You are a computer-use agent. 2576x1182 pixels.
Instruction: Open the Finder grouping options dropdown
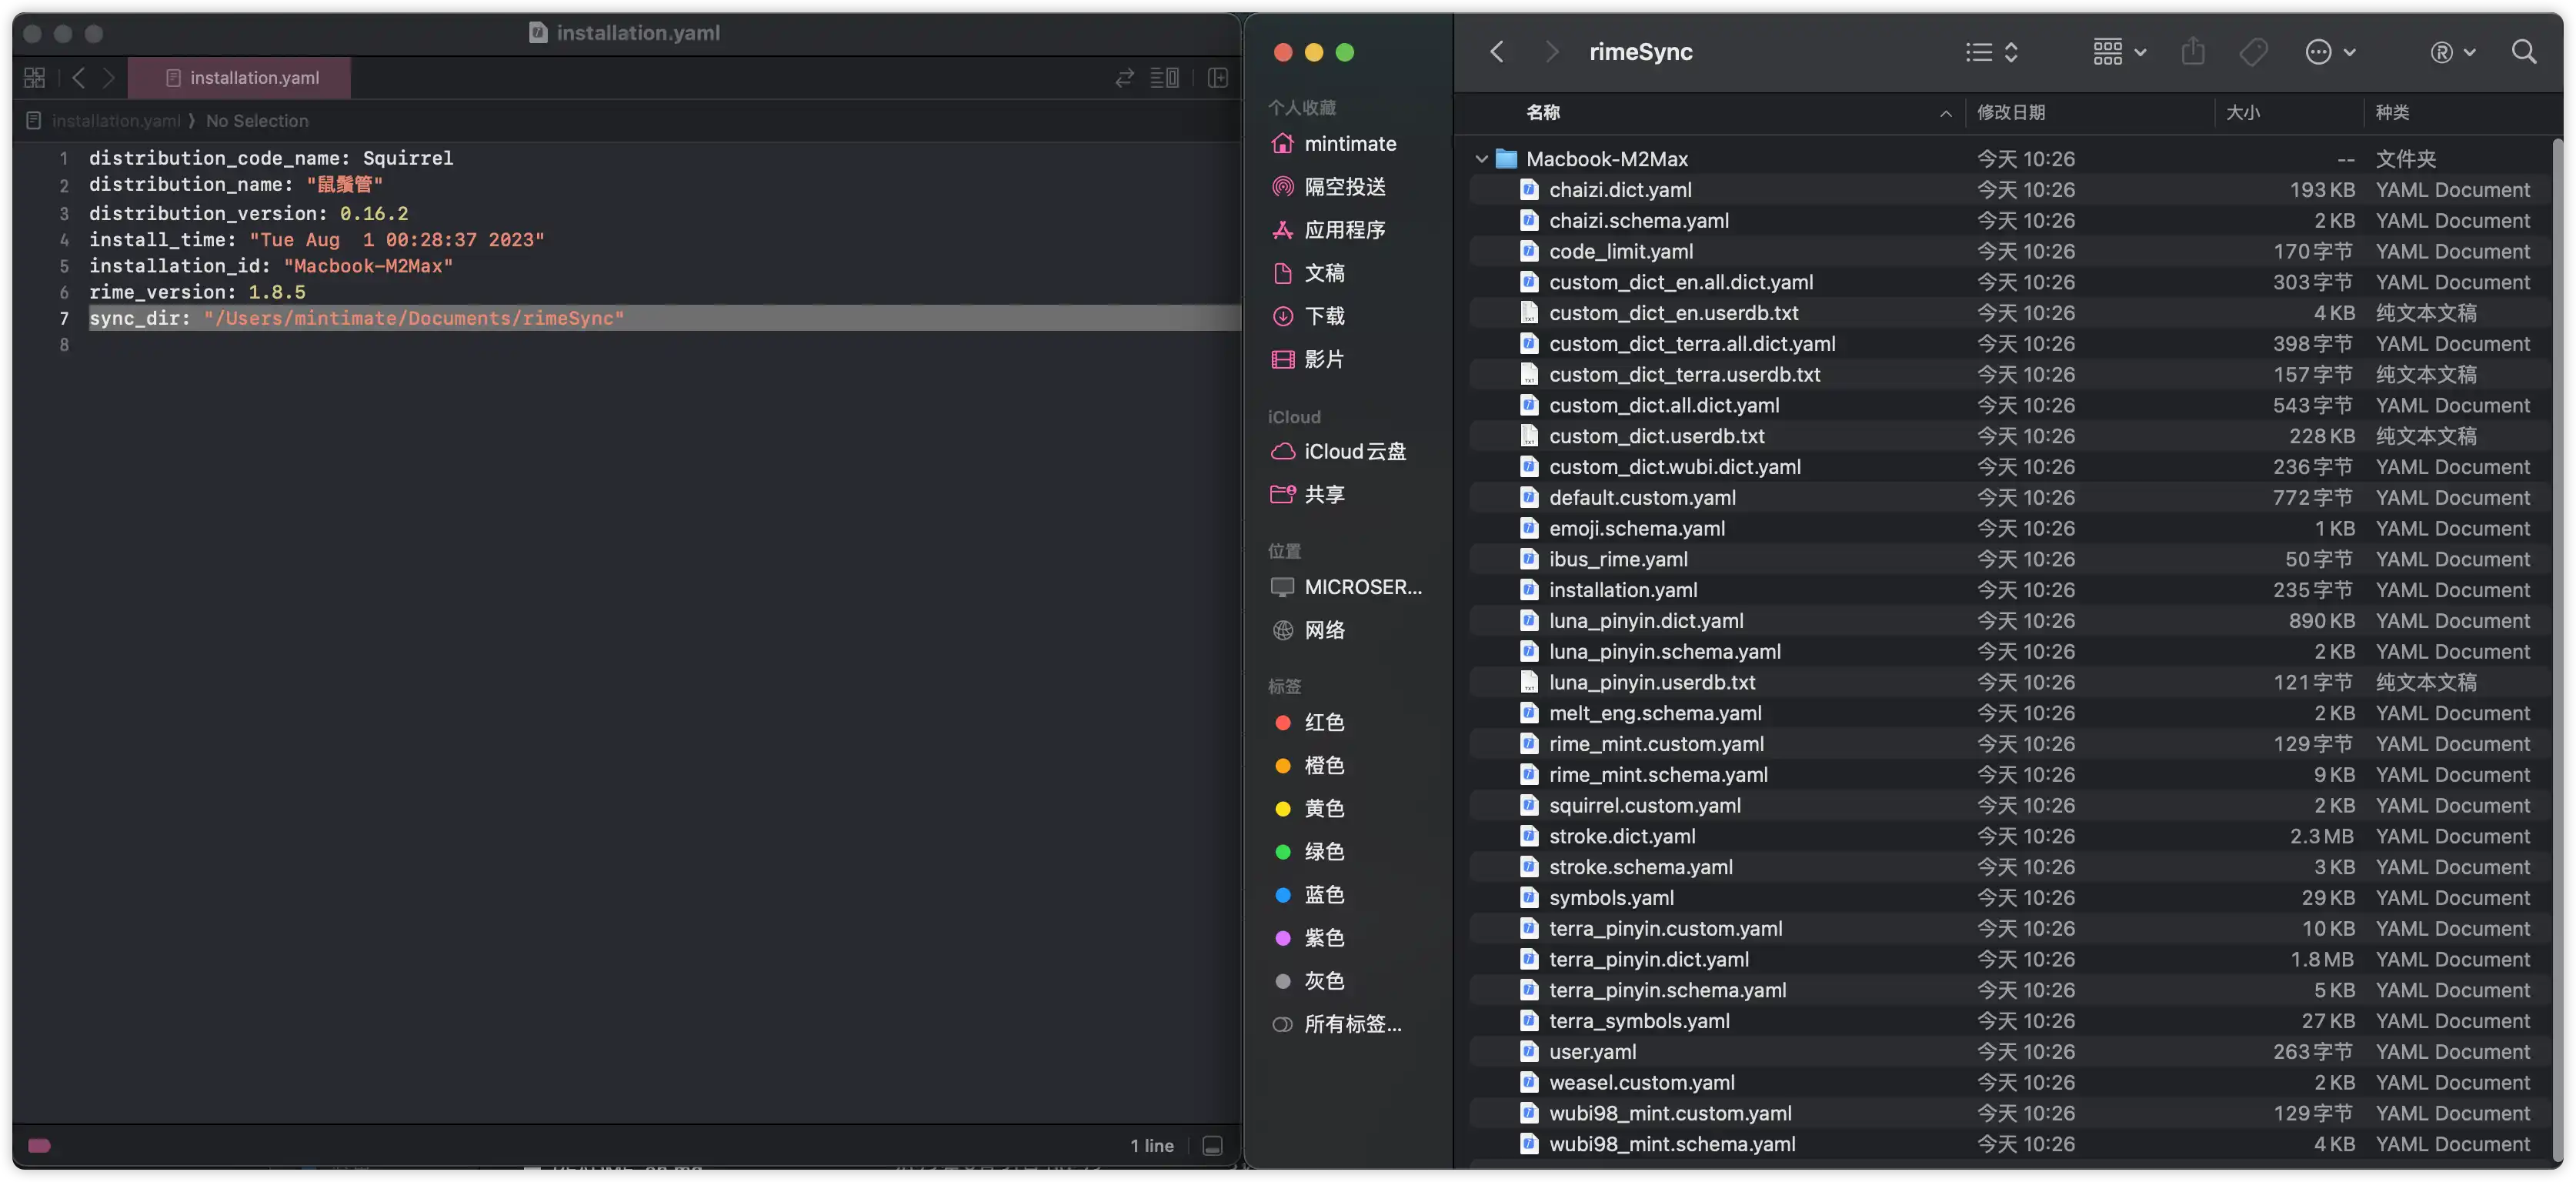pos(2120,52)
